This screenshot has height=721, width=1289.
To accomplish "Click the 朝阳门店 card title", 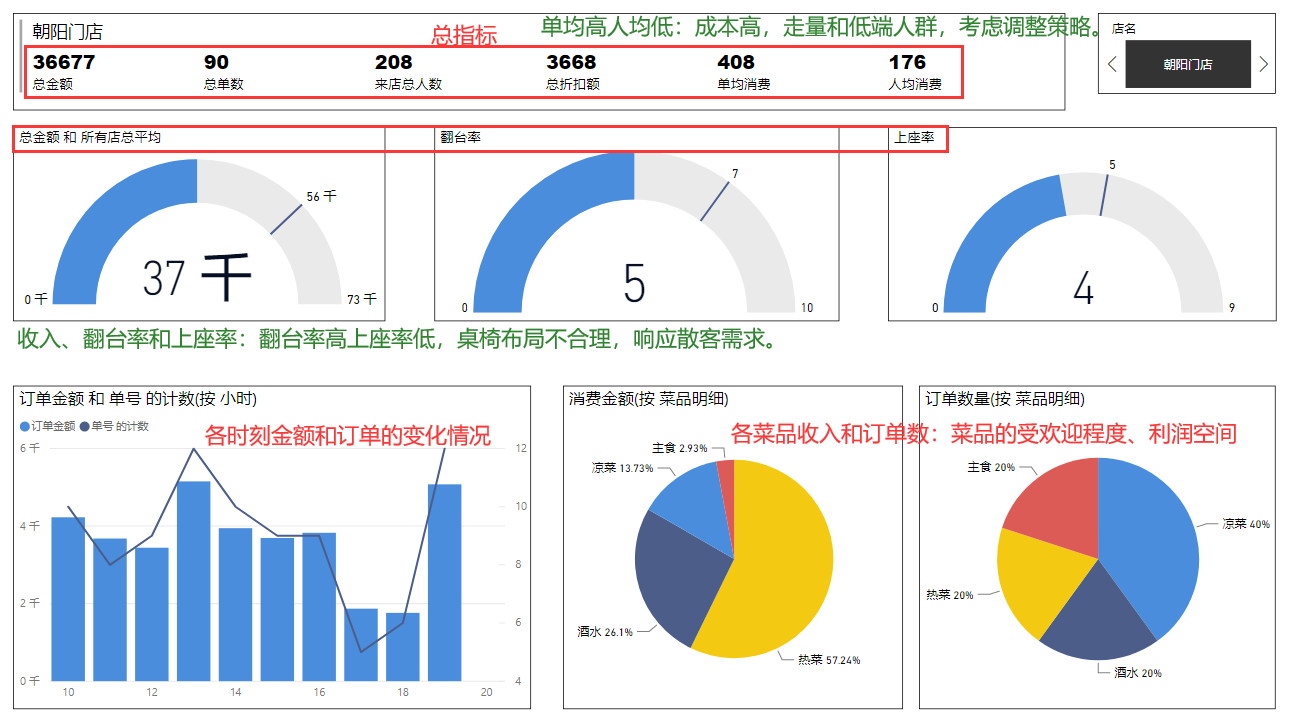I will coord(67,32).
